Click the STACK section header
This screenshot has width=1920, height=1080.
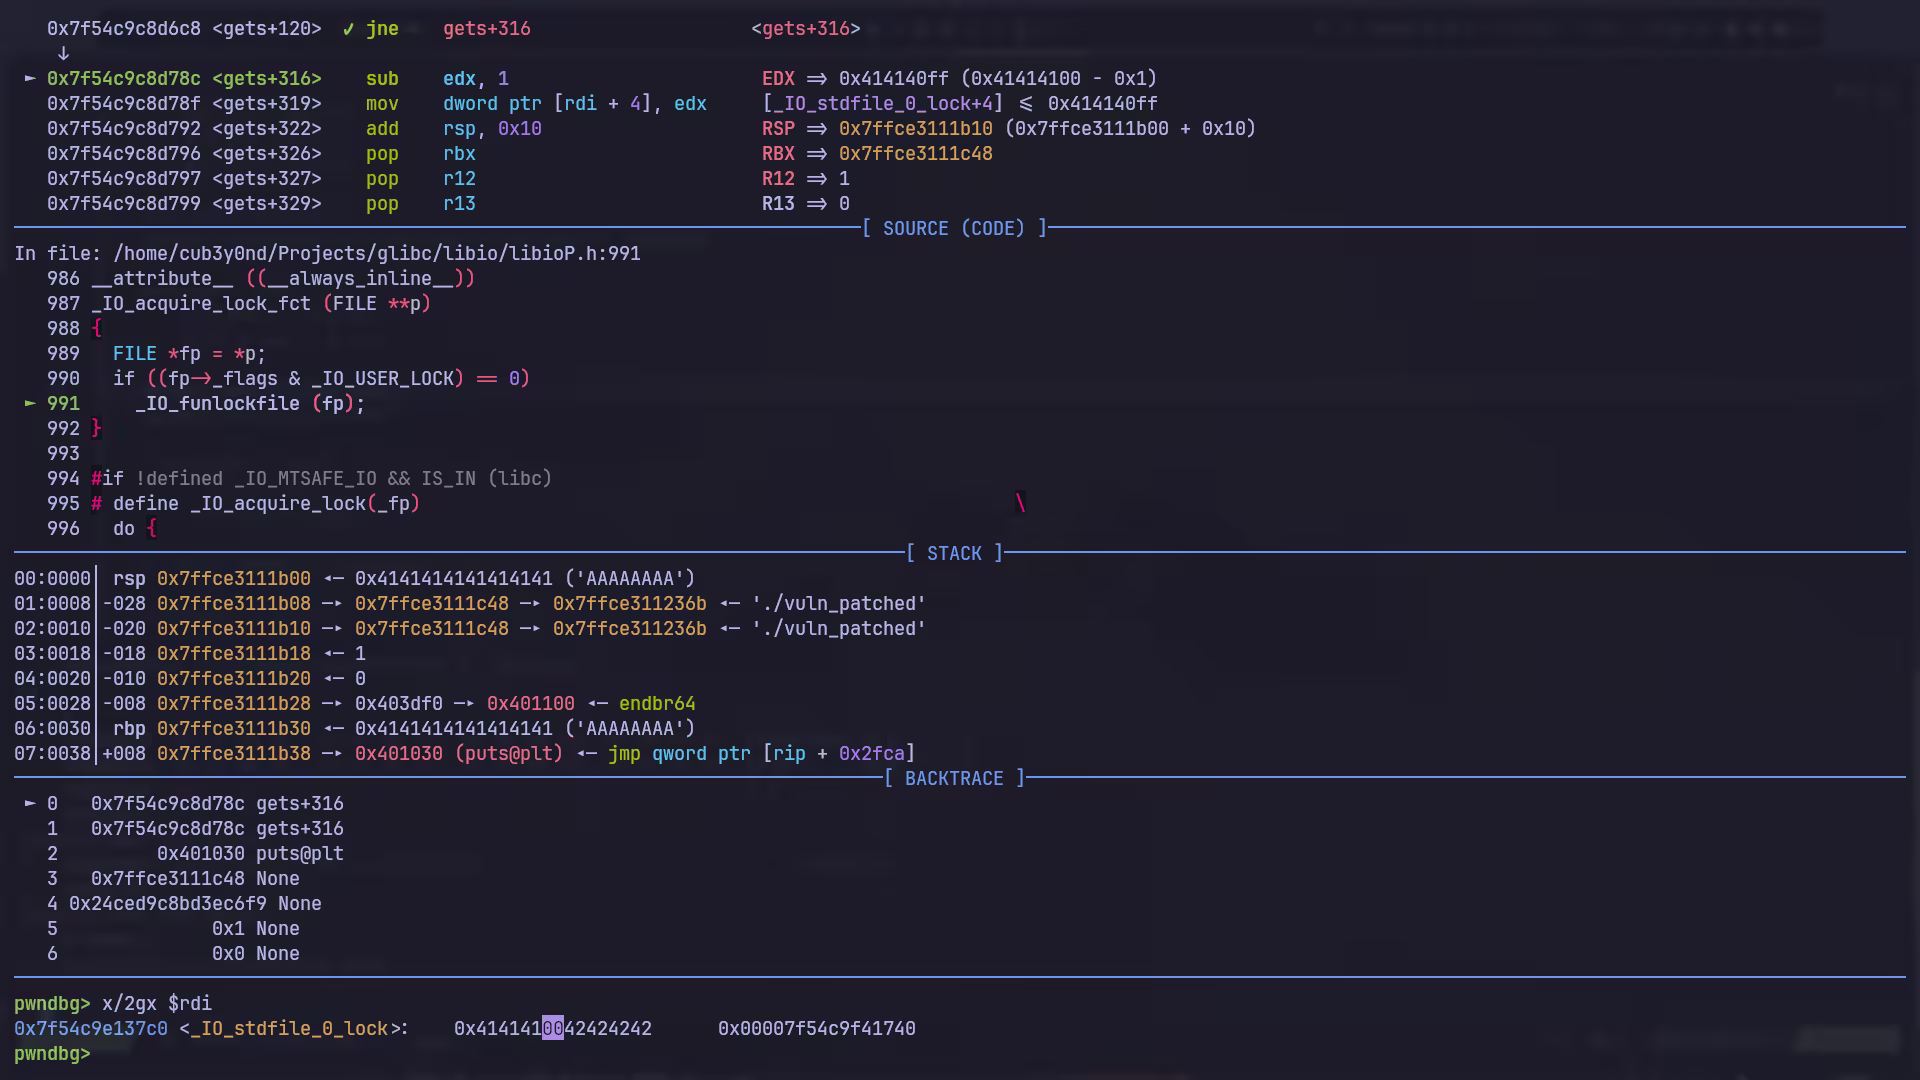tap(954, 553)
